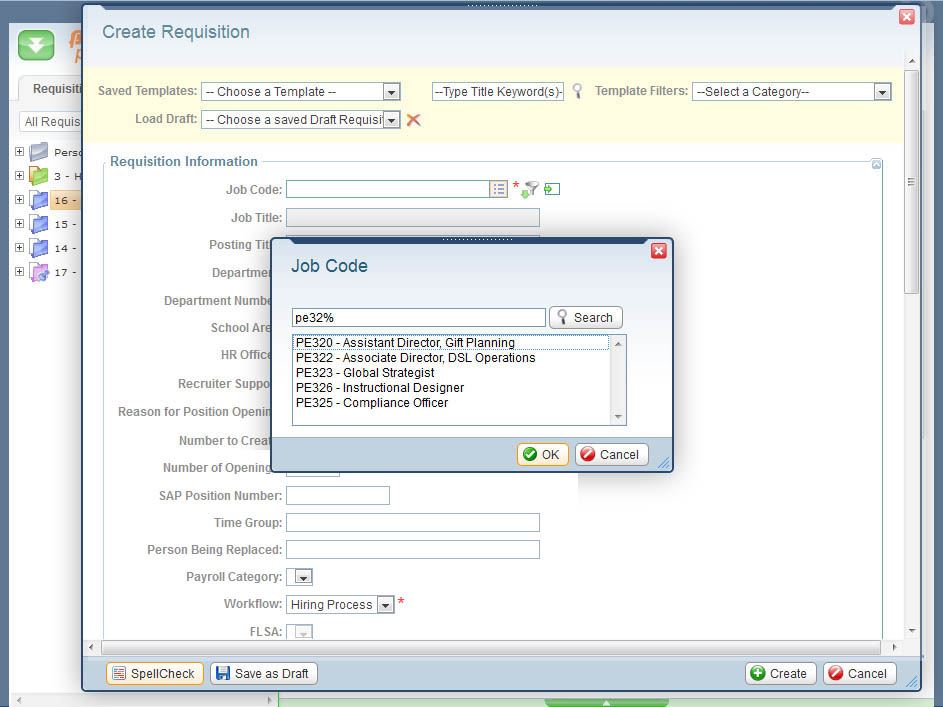Expand the Workflow Hiring Process dropdown
Viewport: 943px width, 707px height.
(x=385, y=605)
